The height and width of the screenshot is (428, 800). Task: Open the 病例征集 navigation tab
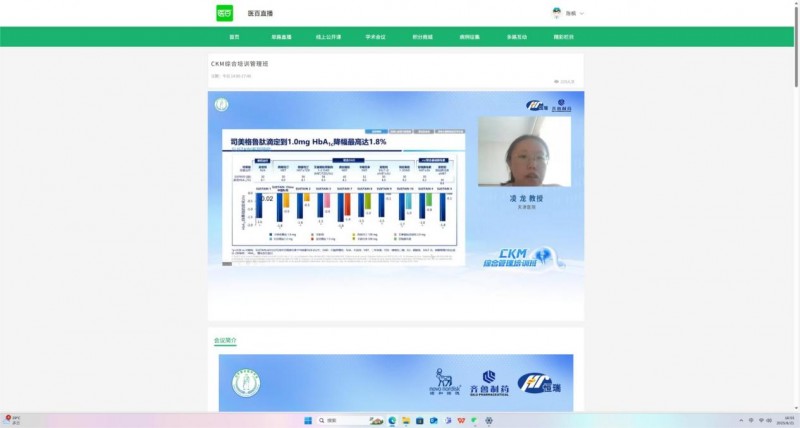(470, 37)
